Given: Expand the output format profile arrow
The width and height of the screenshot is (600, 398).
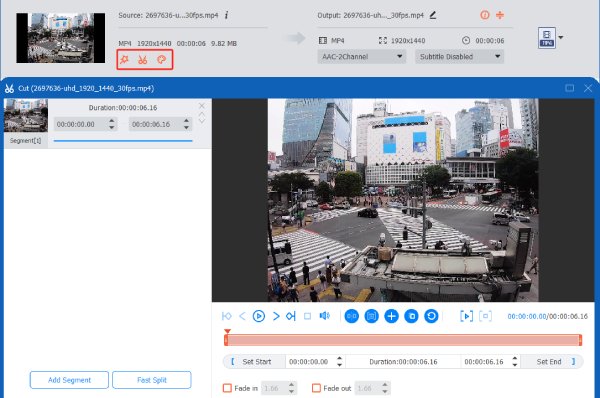Looking at the screenshot, I should tap(561, 38).
